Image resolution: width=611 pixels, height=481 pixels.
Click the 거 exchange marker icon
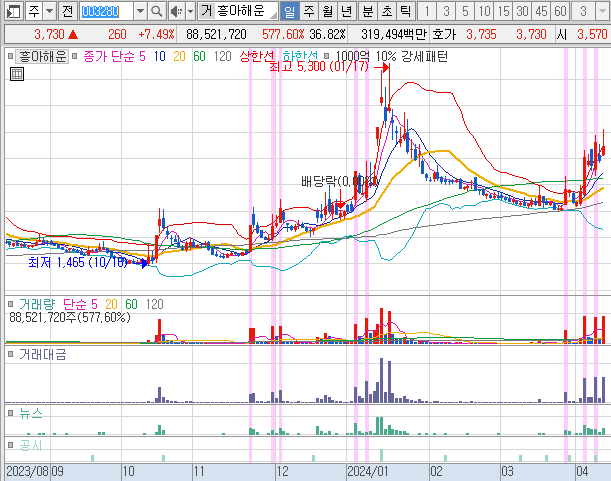click(207, 11)
